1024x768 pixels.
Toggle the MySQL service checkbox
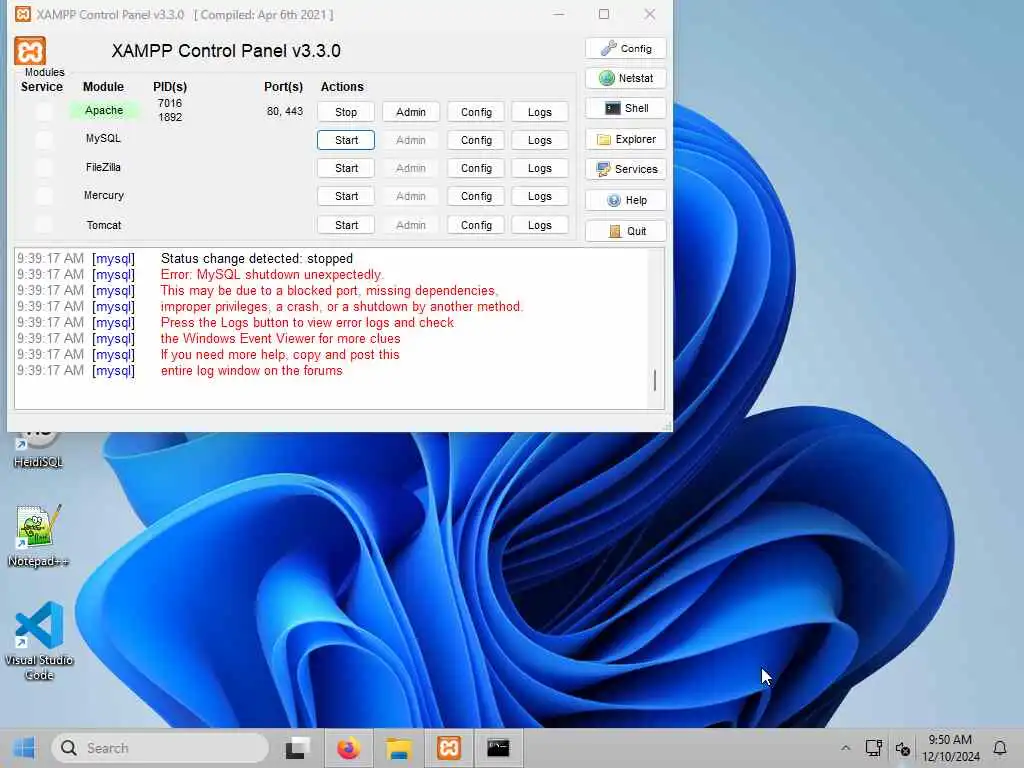[x=44, y=139]
